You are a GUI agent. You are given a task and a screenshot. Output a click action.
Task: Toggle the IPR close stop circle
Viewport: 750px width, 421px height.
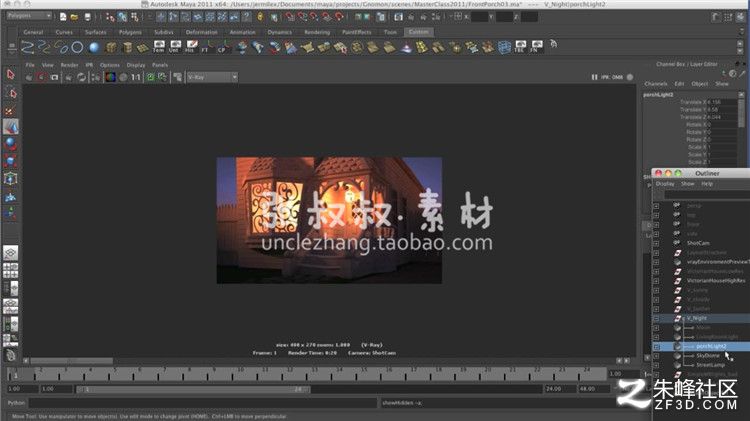630,77
